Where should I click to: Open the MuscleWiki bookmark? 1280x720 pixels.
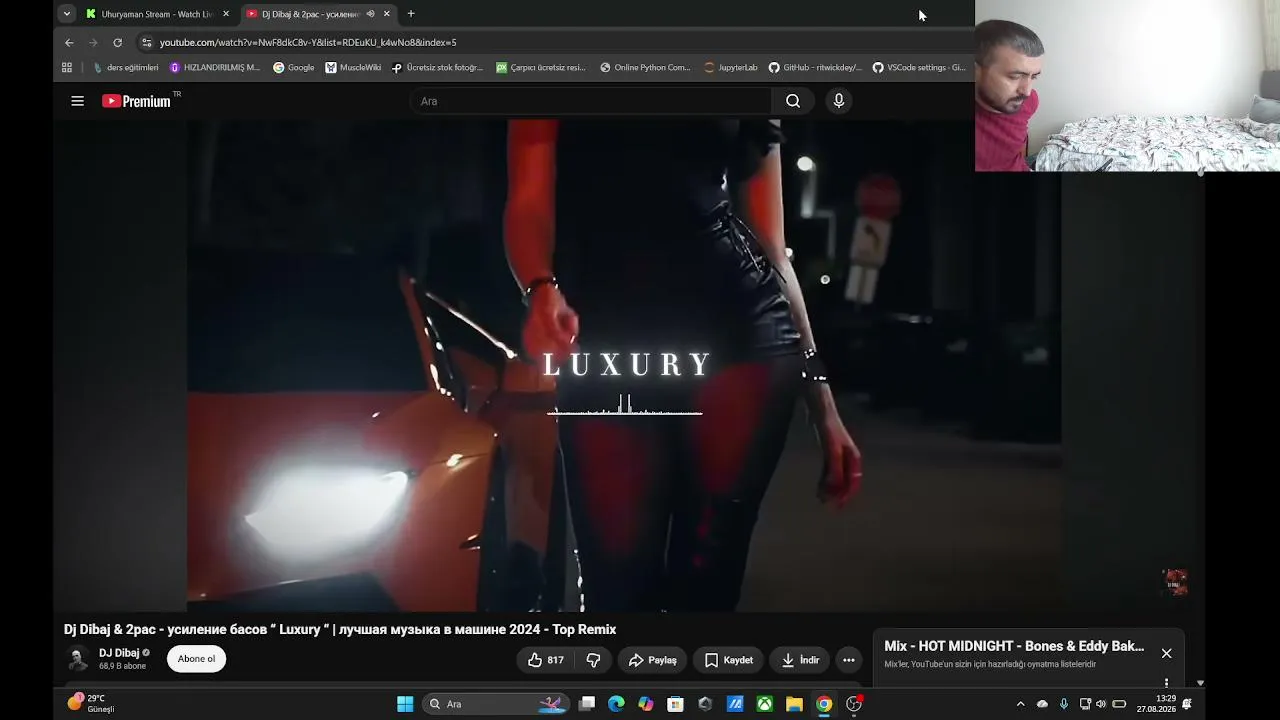[x=353, y=68]
